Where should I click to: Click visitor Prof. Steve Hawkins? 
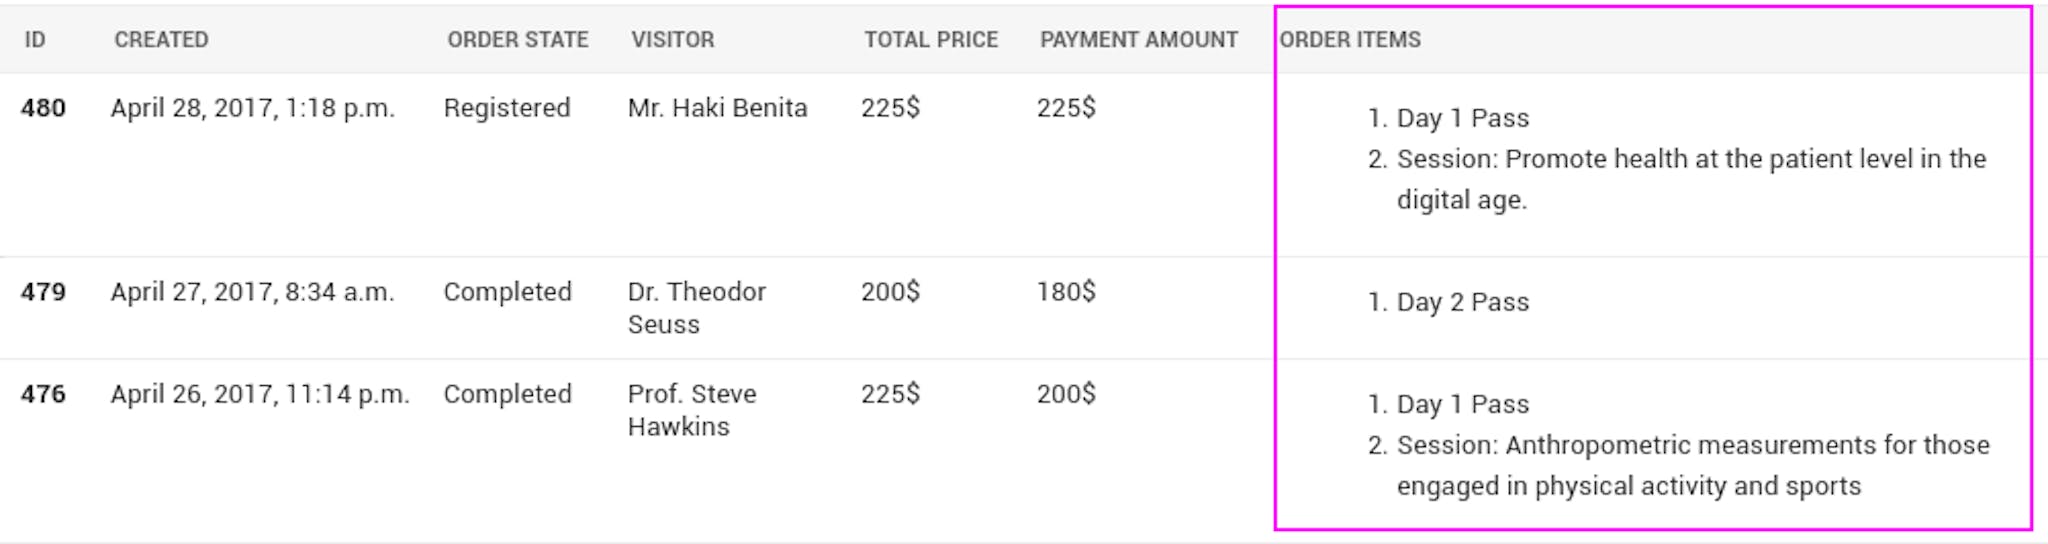[692, 410]
